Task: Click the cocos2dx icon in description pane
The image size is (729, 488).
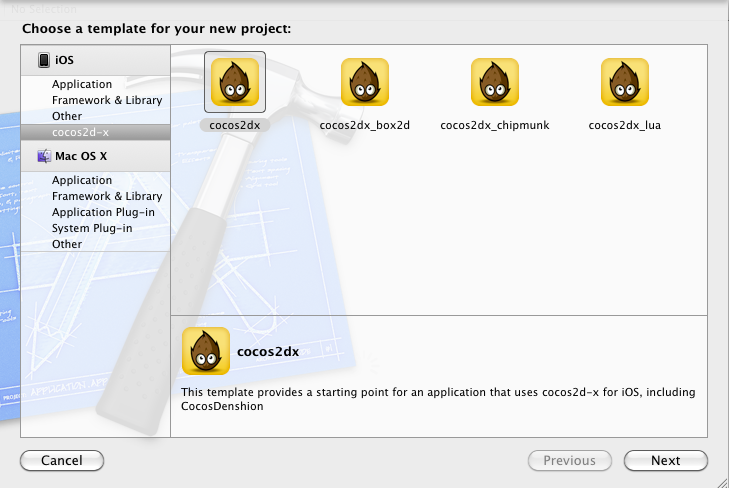Action: click(206, 351)
